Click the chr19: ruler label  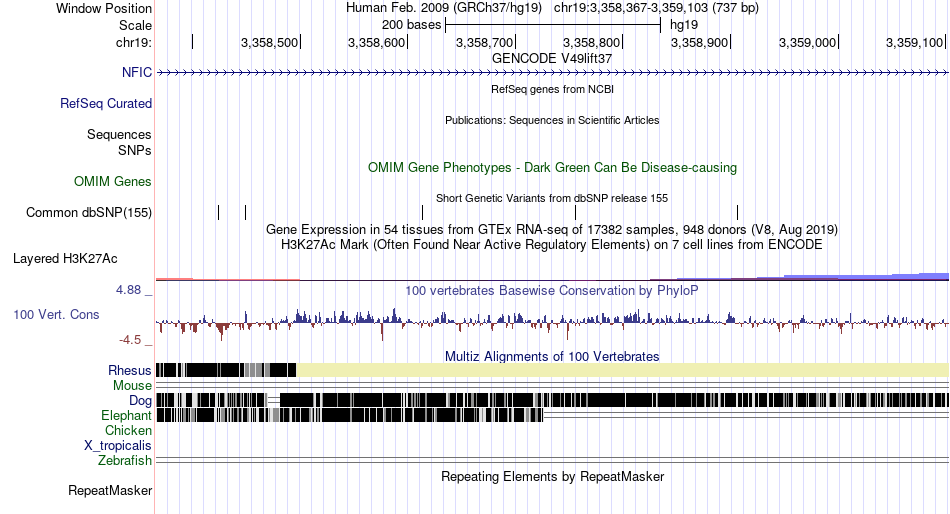(133, 42)
